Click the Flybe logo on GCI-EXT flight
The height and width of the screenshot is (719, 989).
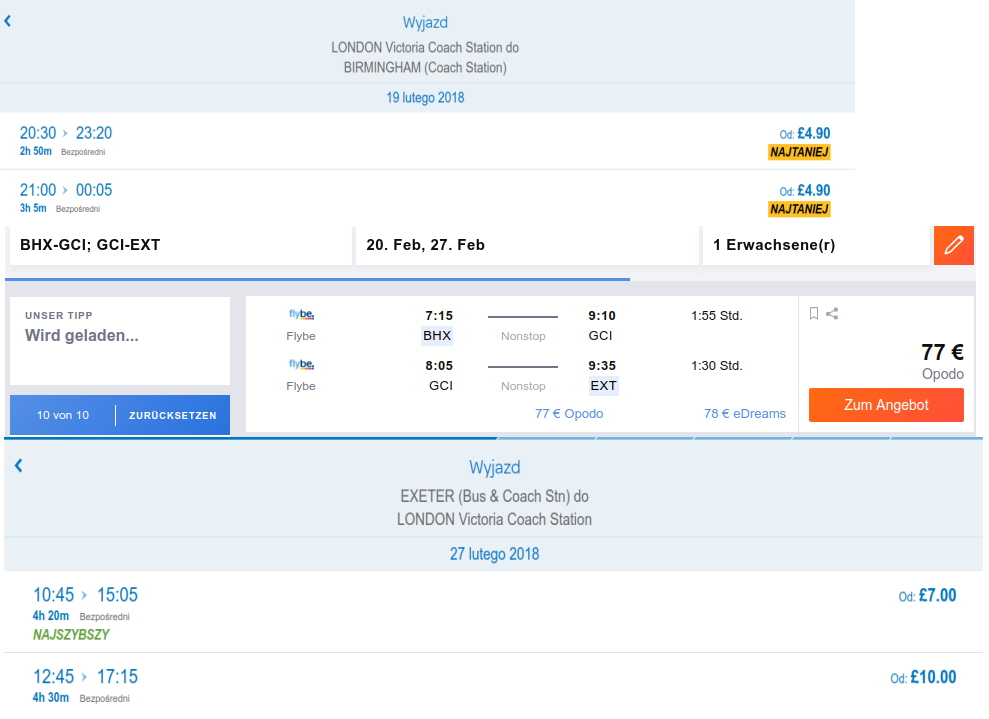pos(301,364)
